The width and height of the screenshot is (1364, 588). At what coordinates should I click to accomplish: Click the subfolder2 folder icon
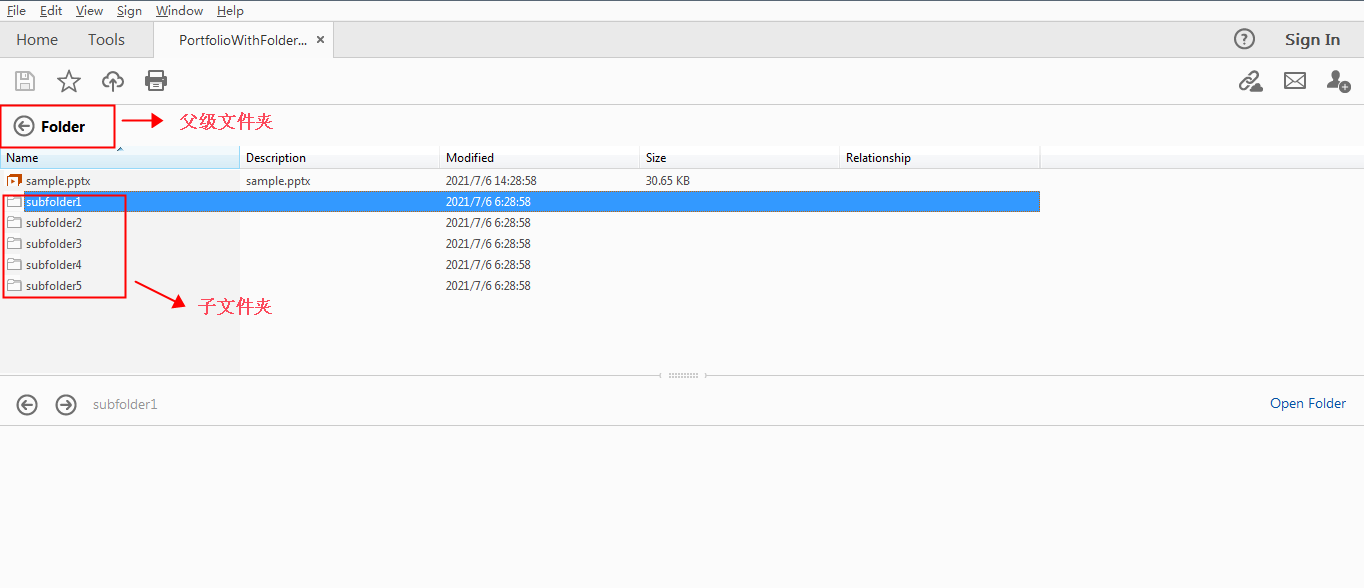click(x=14, y=223)
